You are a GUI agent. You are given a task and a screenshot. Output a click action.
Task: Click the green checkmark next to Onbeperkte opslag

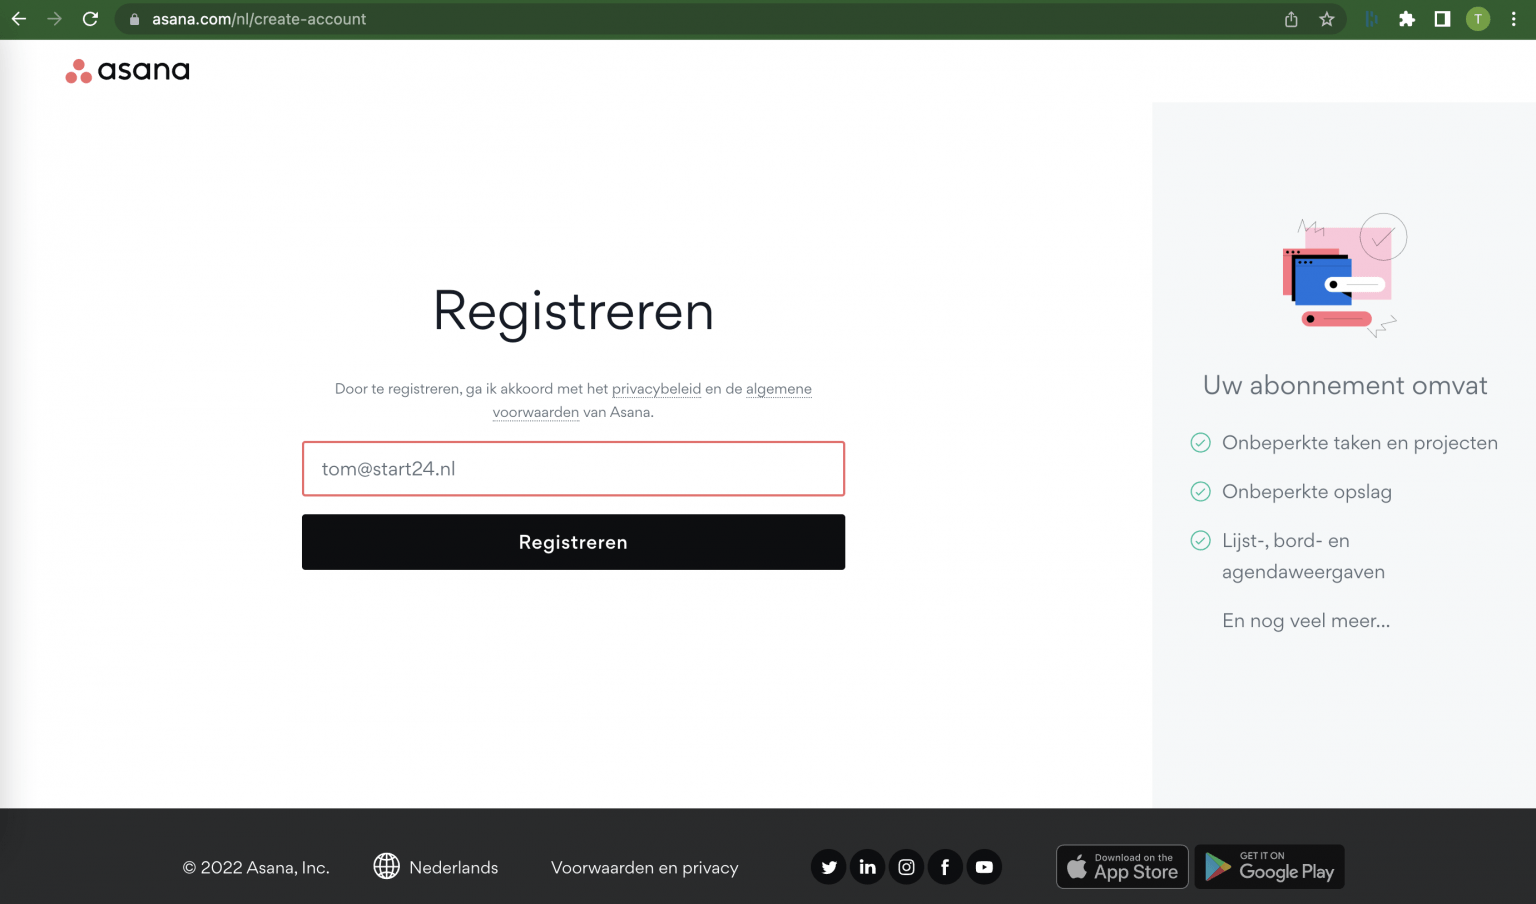click(x=1200, y=491)
